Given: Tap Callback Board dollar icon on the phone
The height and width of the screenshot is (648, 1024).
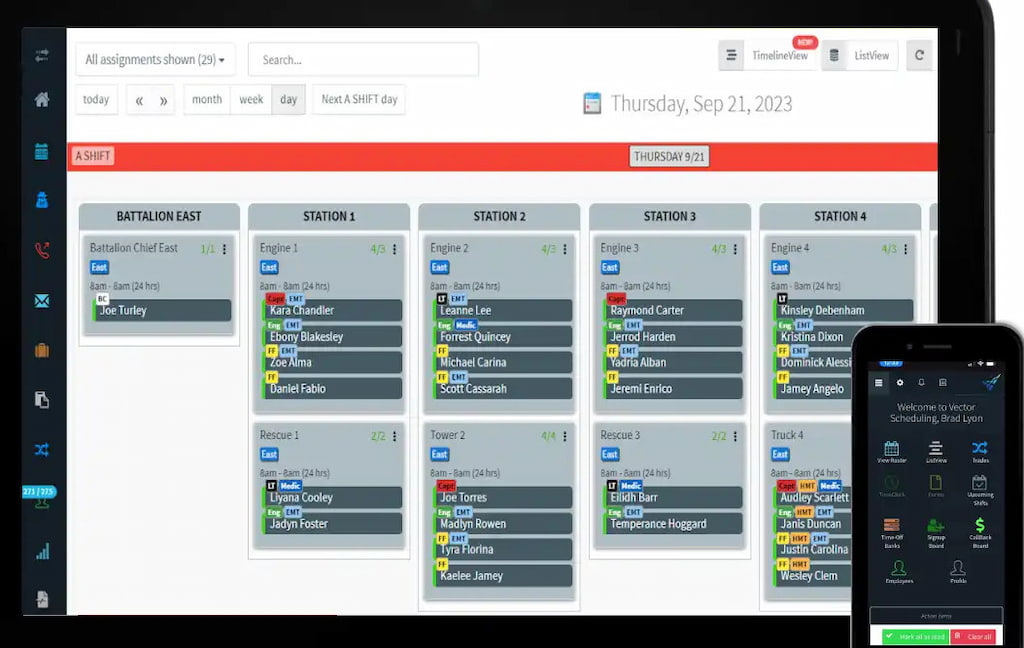Looking at the screenshot, I should point(980,532).
